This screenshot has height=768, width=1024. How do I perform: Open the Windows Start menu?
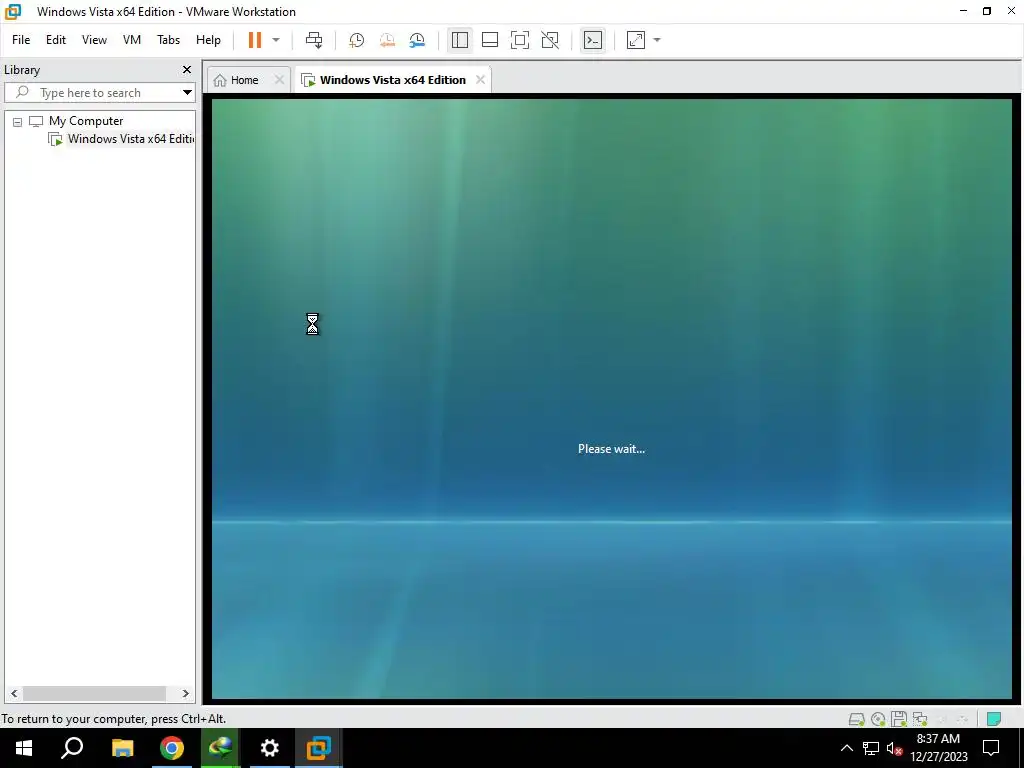tap(24, 748)
